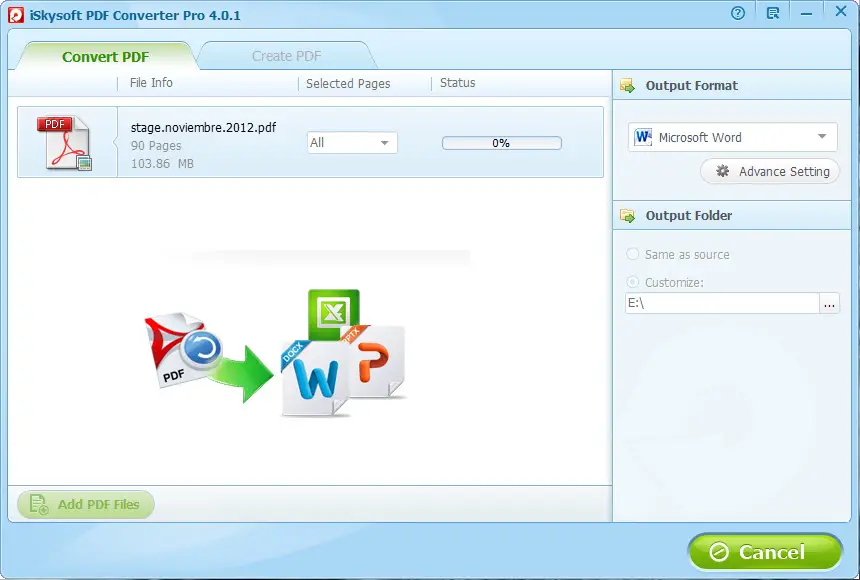Click the registration icon in title bar

[x=773, y=13]
